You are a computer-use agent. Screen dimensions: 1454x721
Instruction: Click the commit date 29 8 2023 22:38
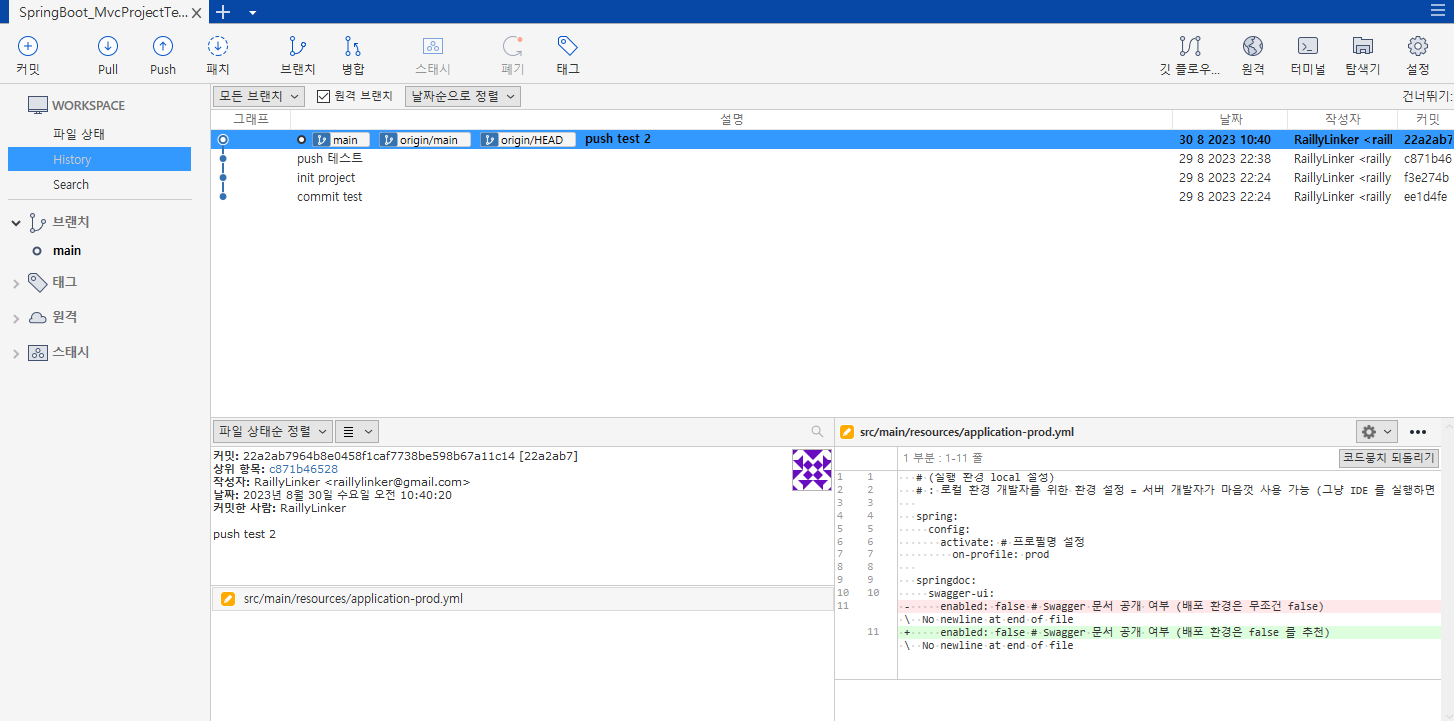[1225, 158]
